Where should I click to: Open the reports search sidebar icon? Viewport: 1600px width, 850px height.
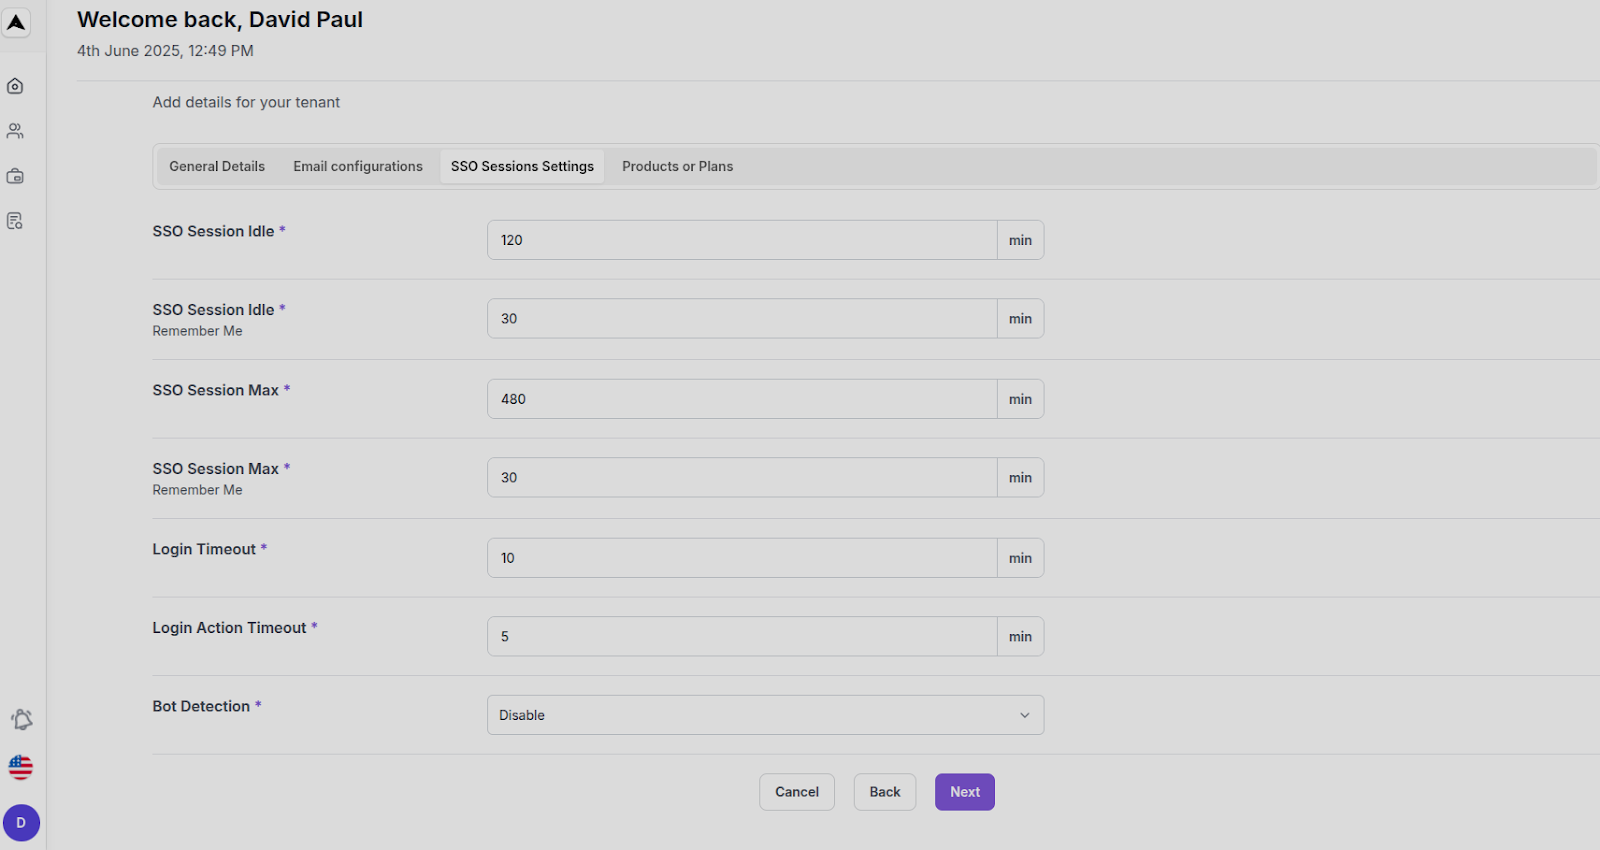pos(15,221)
